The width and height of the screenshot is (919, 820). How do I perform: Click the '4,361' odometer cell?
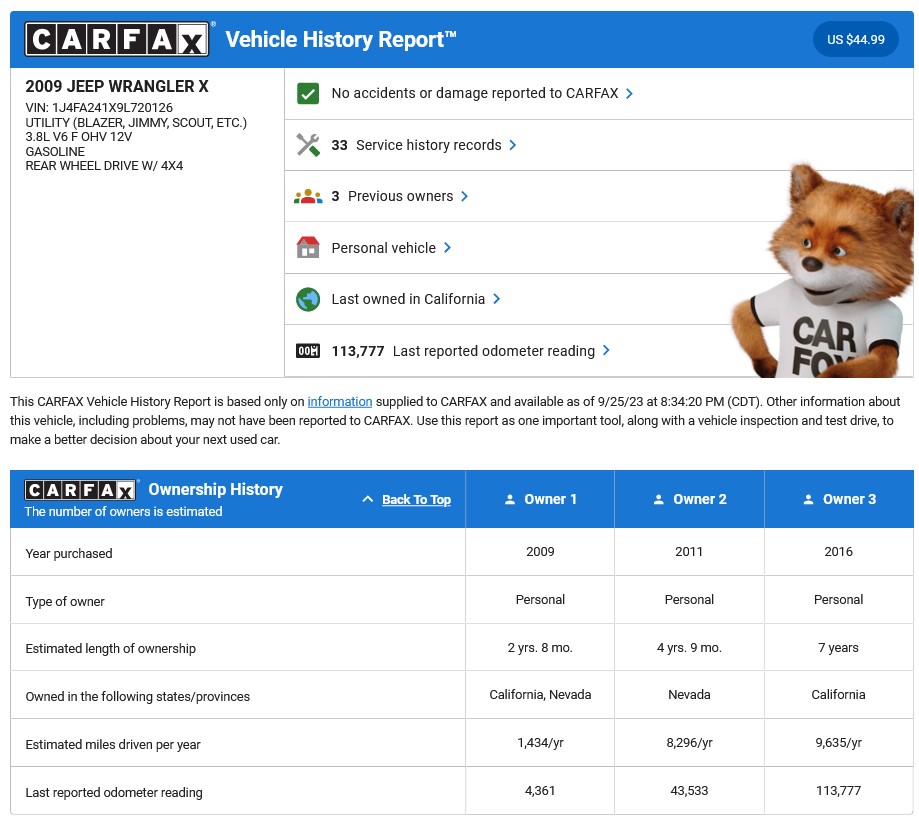coord(540,791)
